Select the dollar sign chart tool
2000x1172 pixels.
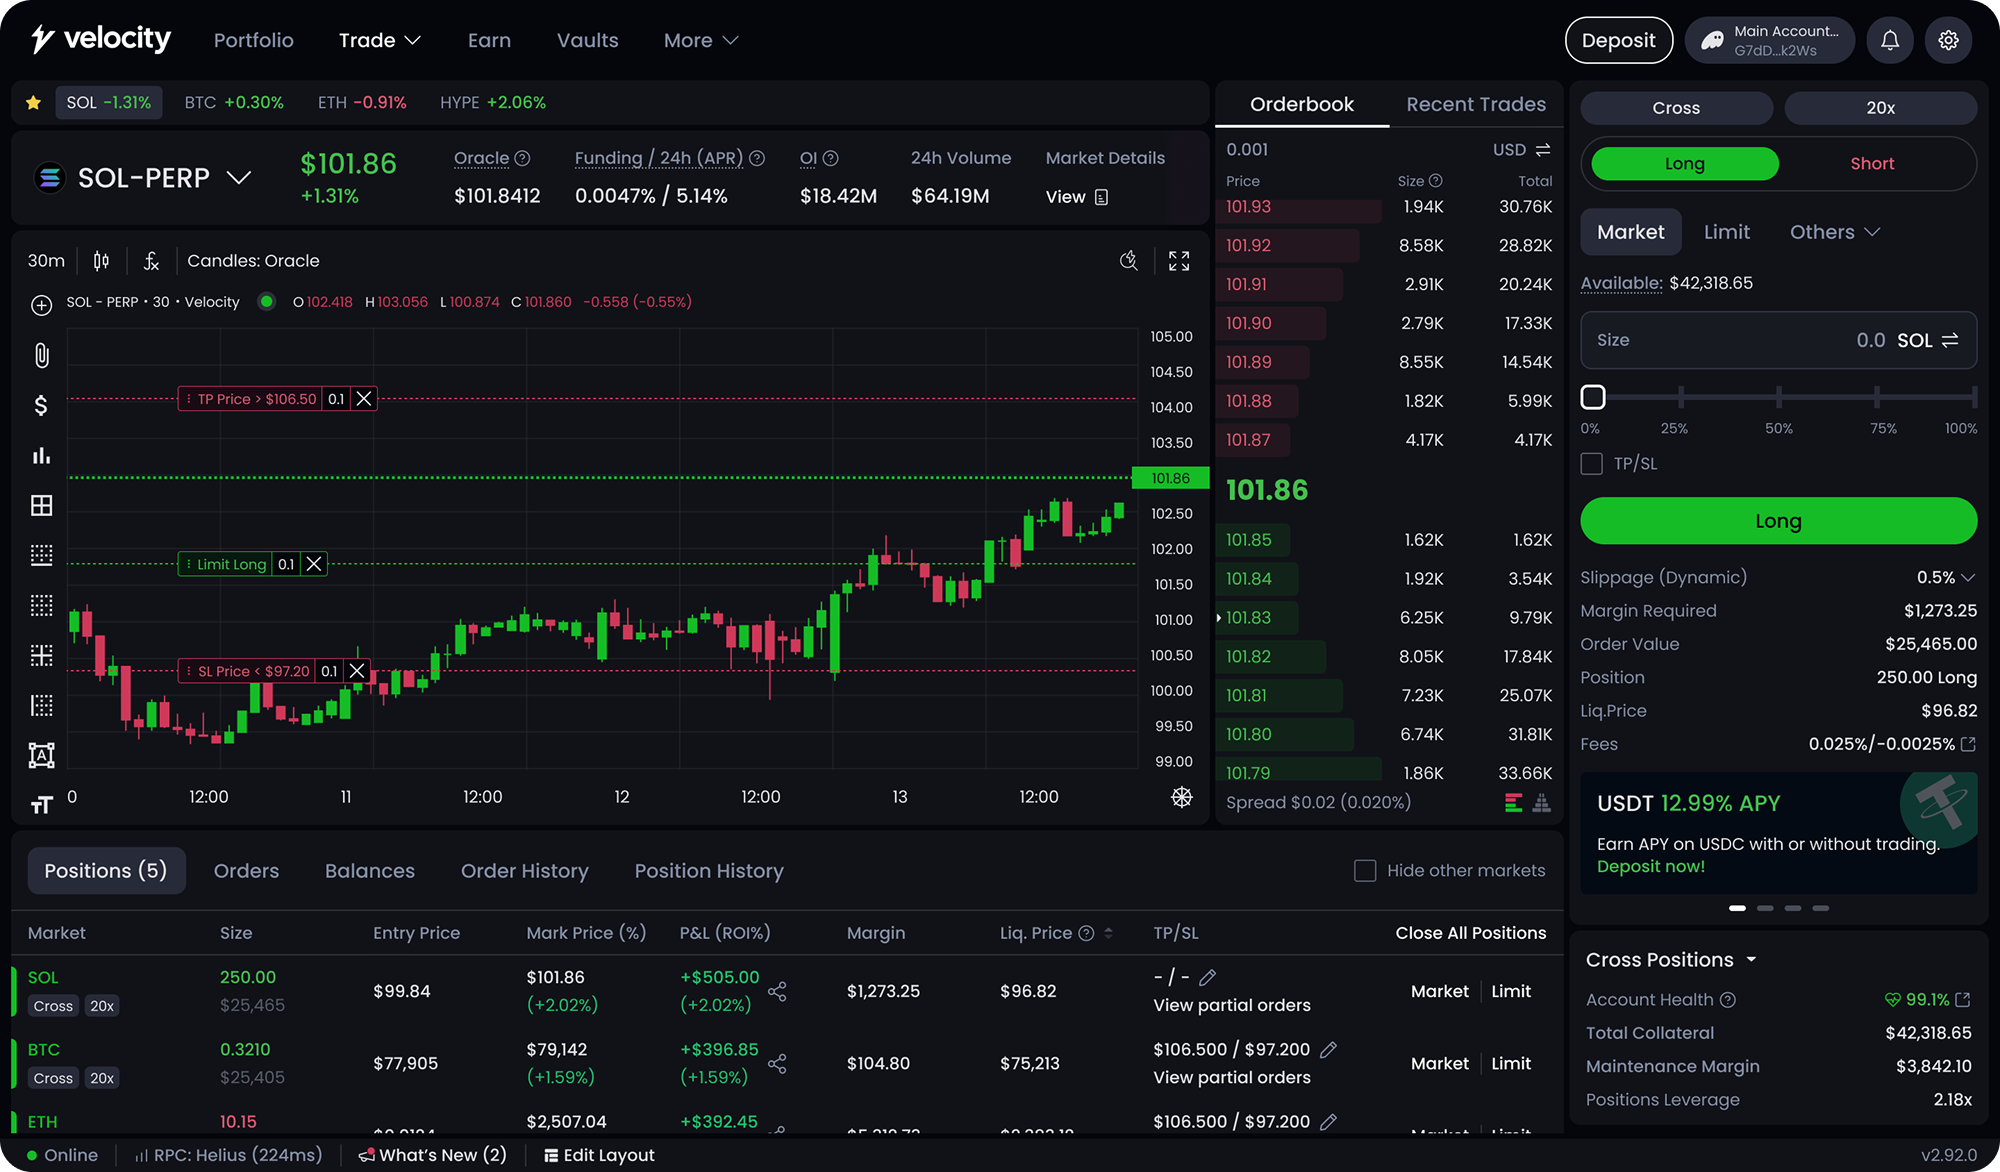pyautogui.click(x=41, y=405)
